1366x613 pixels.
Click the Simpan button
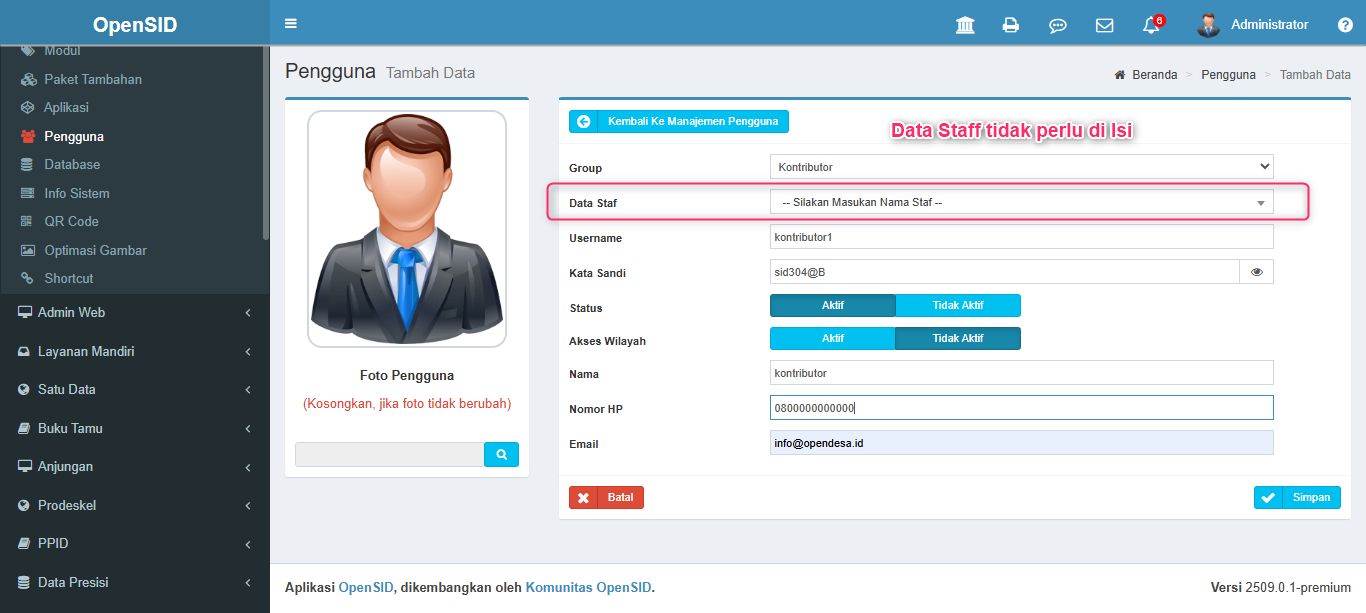1297,498
